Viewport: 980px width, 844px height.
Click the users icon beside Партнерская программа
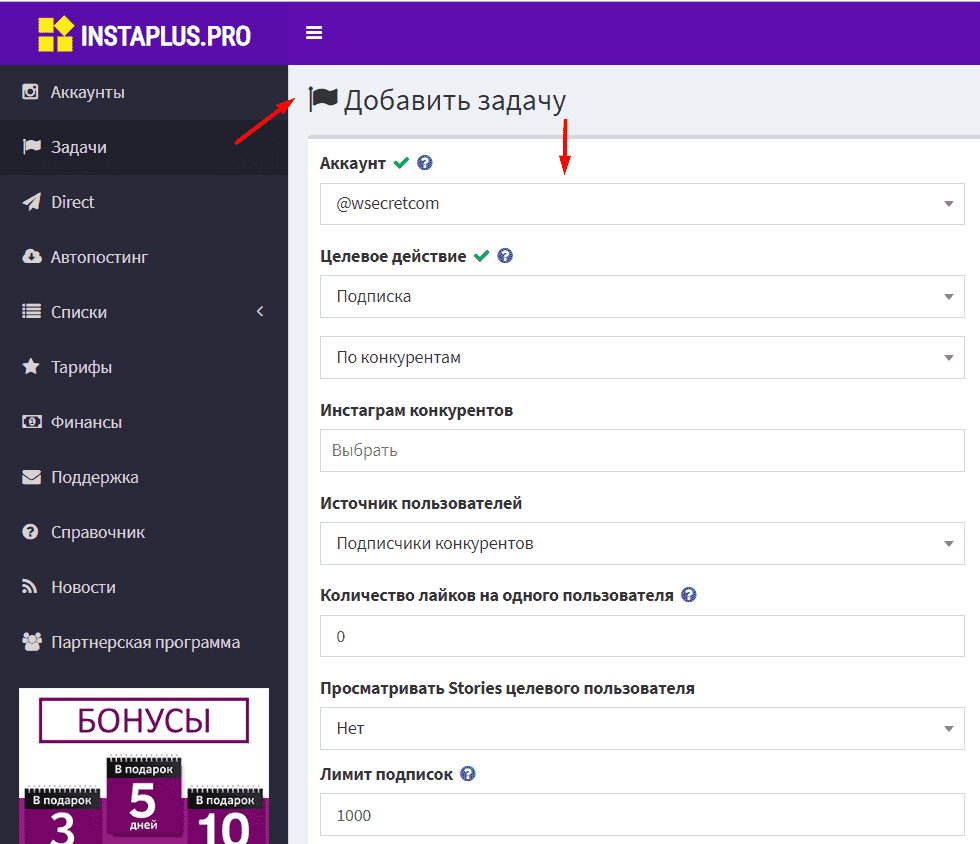(32, 641)
